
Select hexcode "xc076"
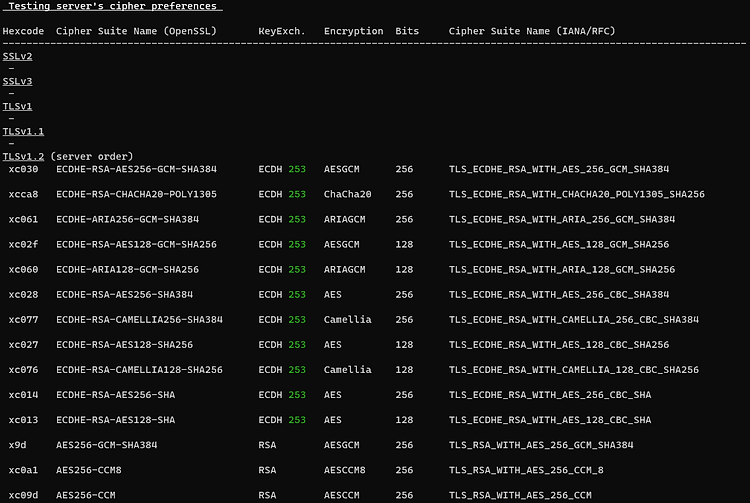[23, 370]
